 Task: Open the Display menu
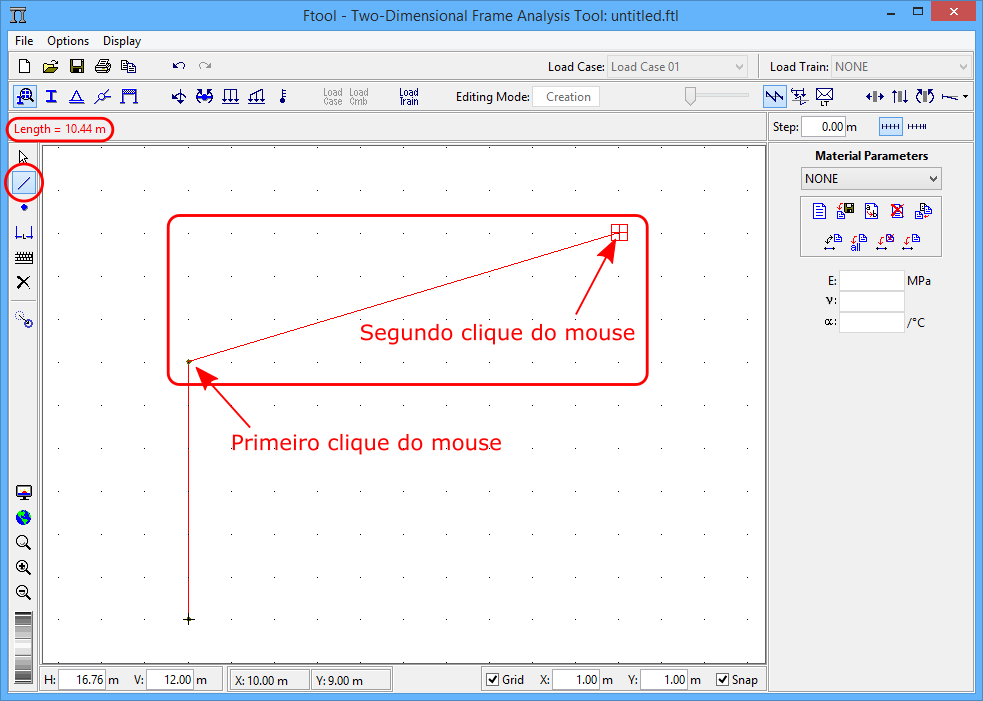pyautogui.click(x=121, y=41)
